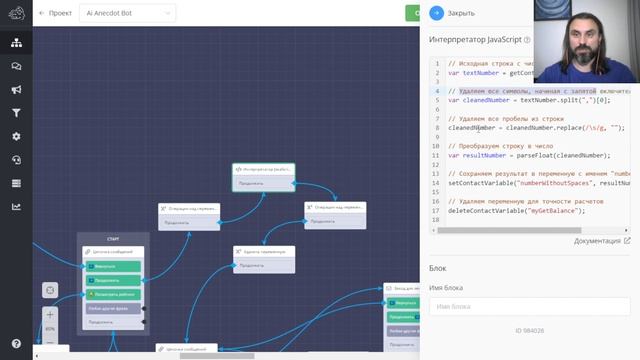This screenshot has height=360, width=640.
Task: Click line number 1 in code gutter
Action: (437, 64)
